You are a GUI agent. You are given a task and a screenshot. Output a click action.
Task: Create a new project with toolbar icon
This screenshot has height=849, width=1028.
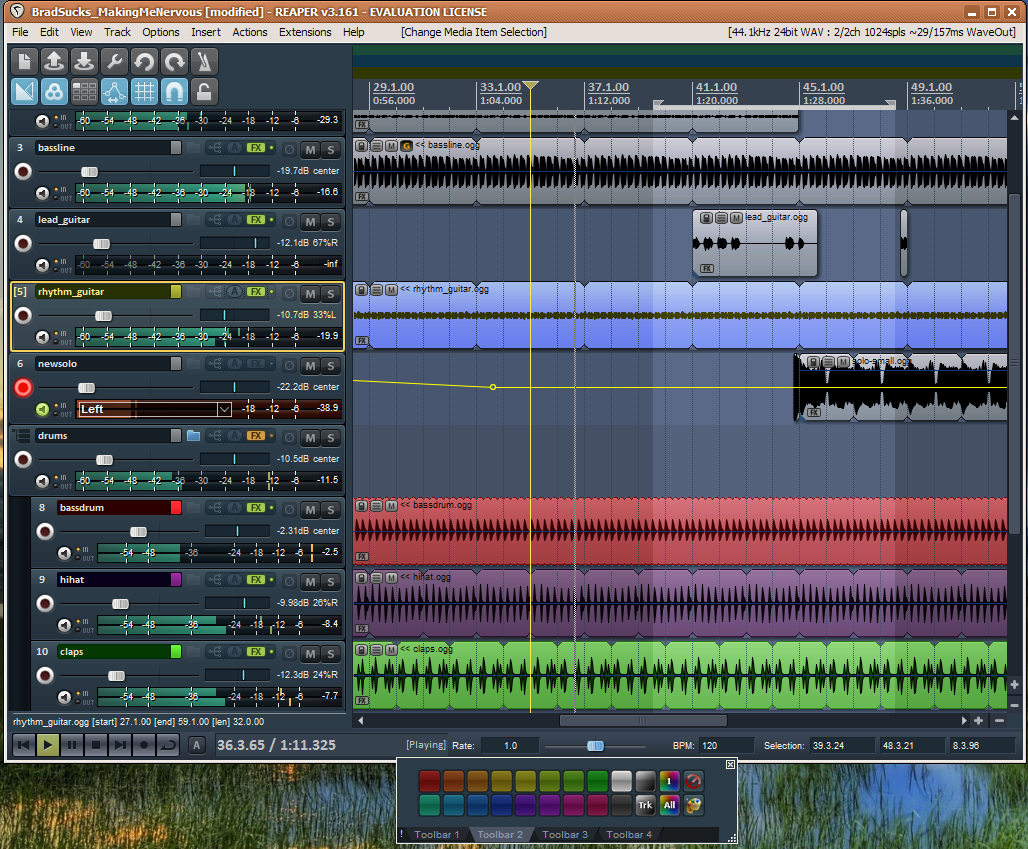[x=24, y=62]
